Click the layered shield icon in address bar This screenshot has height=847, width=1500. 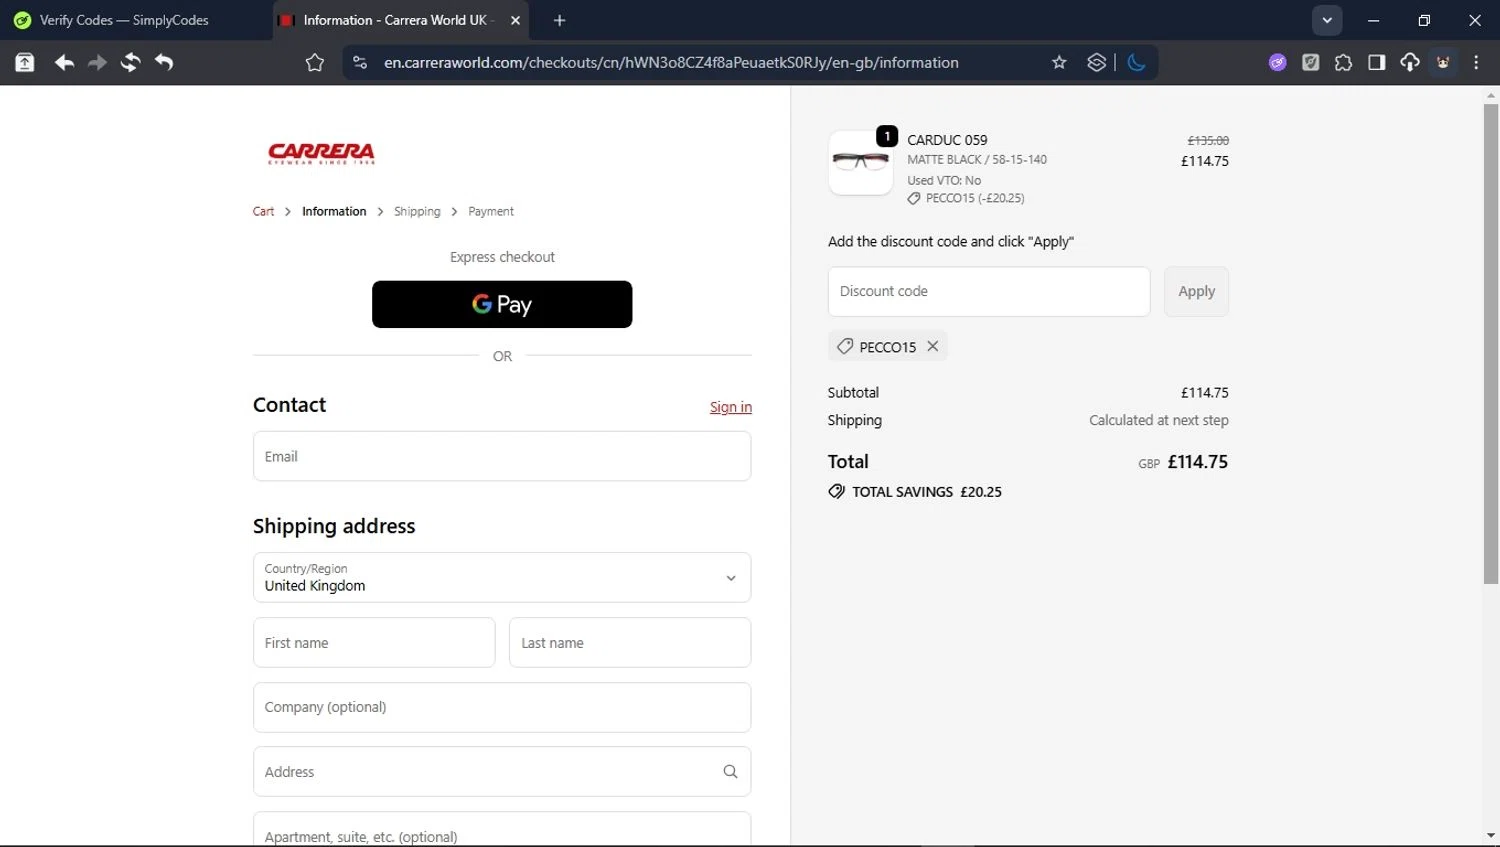click(1097, 63)
